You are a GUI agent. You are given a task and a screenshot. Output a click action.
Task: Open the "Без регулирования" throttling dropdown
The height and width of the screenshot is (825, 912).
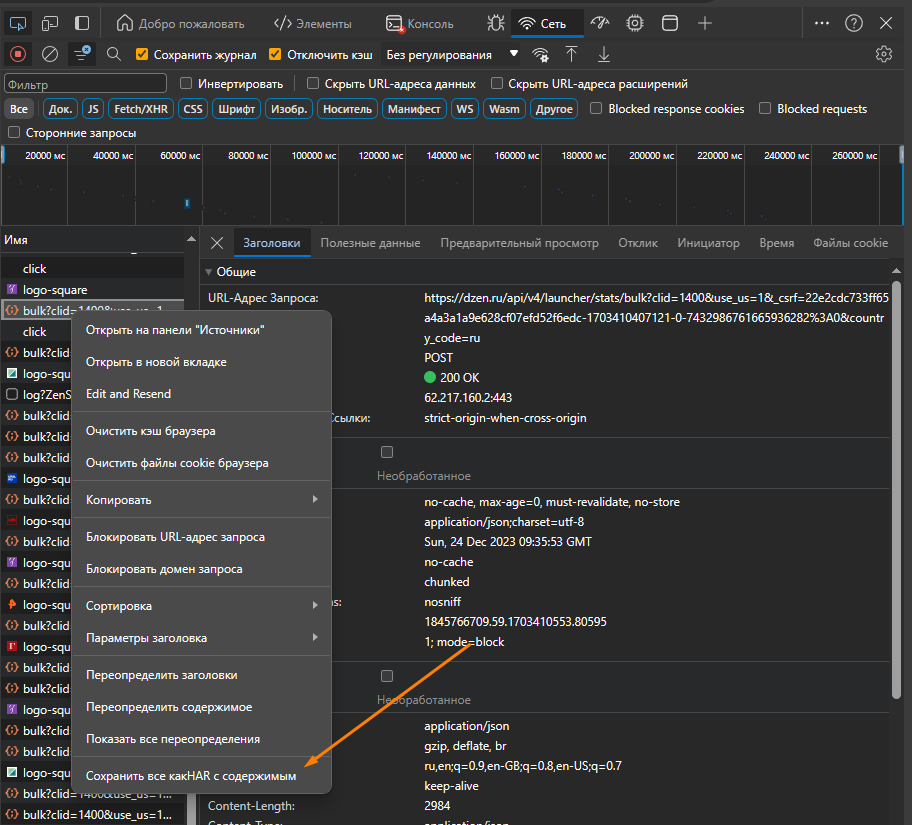[451, 55]
